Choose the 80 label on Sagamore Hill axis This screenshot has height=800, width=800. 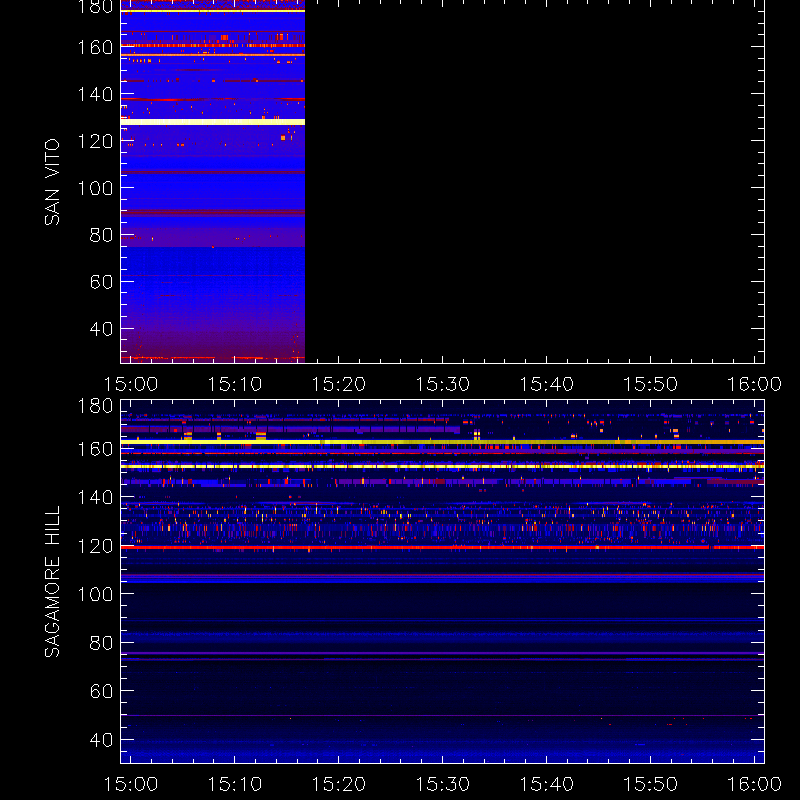(102, 643)
